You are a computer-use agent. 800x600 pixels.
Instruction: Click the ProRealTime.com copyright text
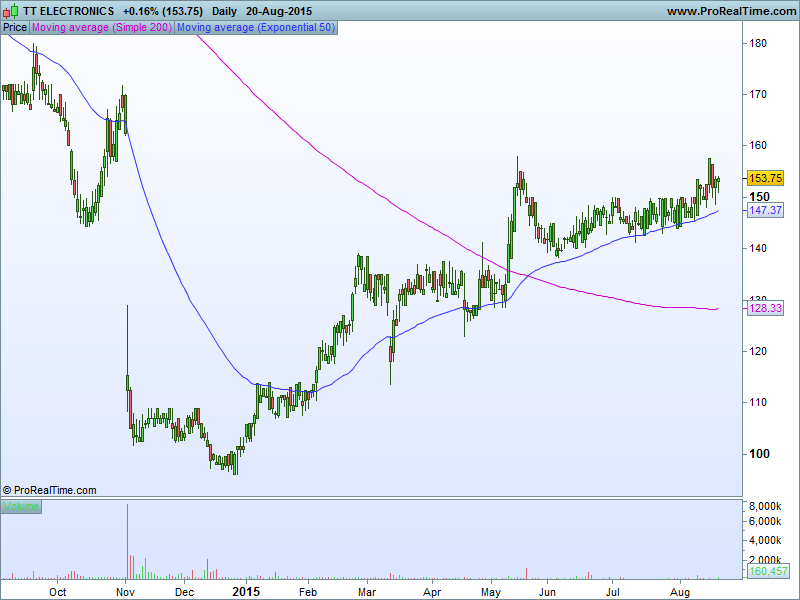coord(50,490)
